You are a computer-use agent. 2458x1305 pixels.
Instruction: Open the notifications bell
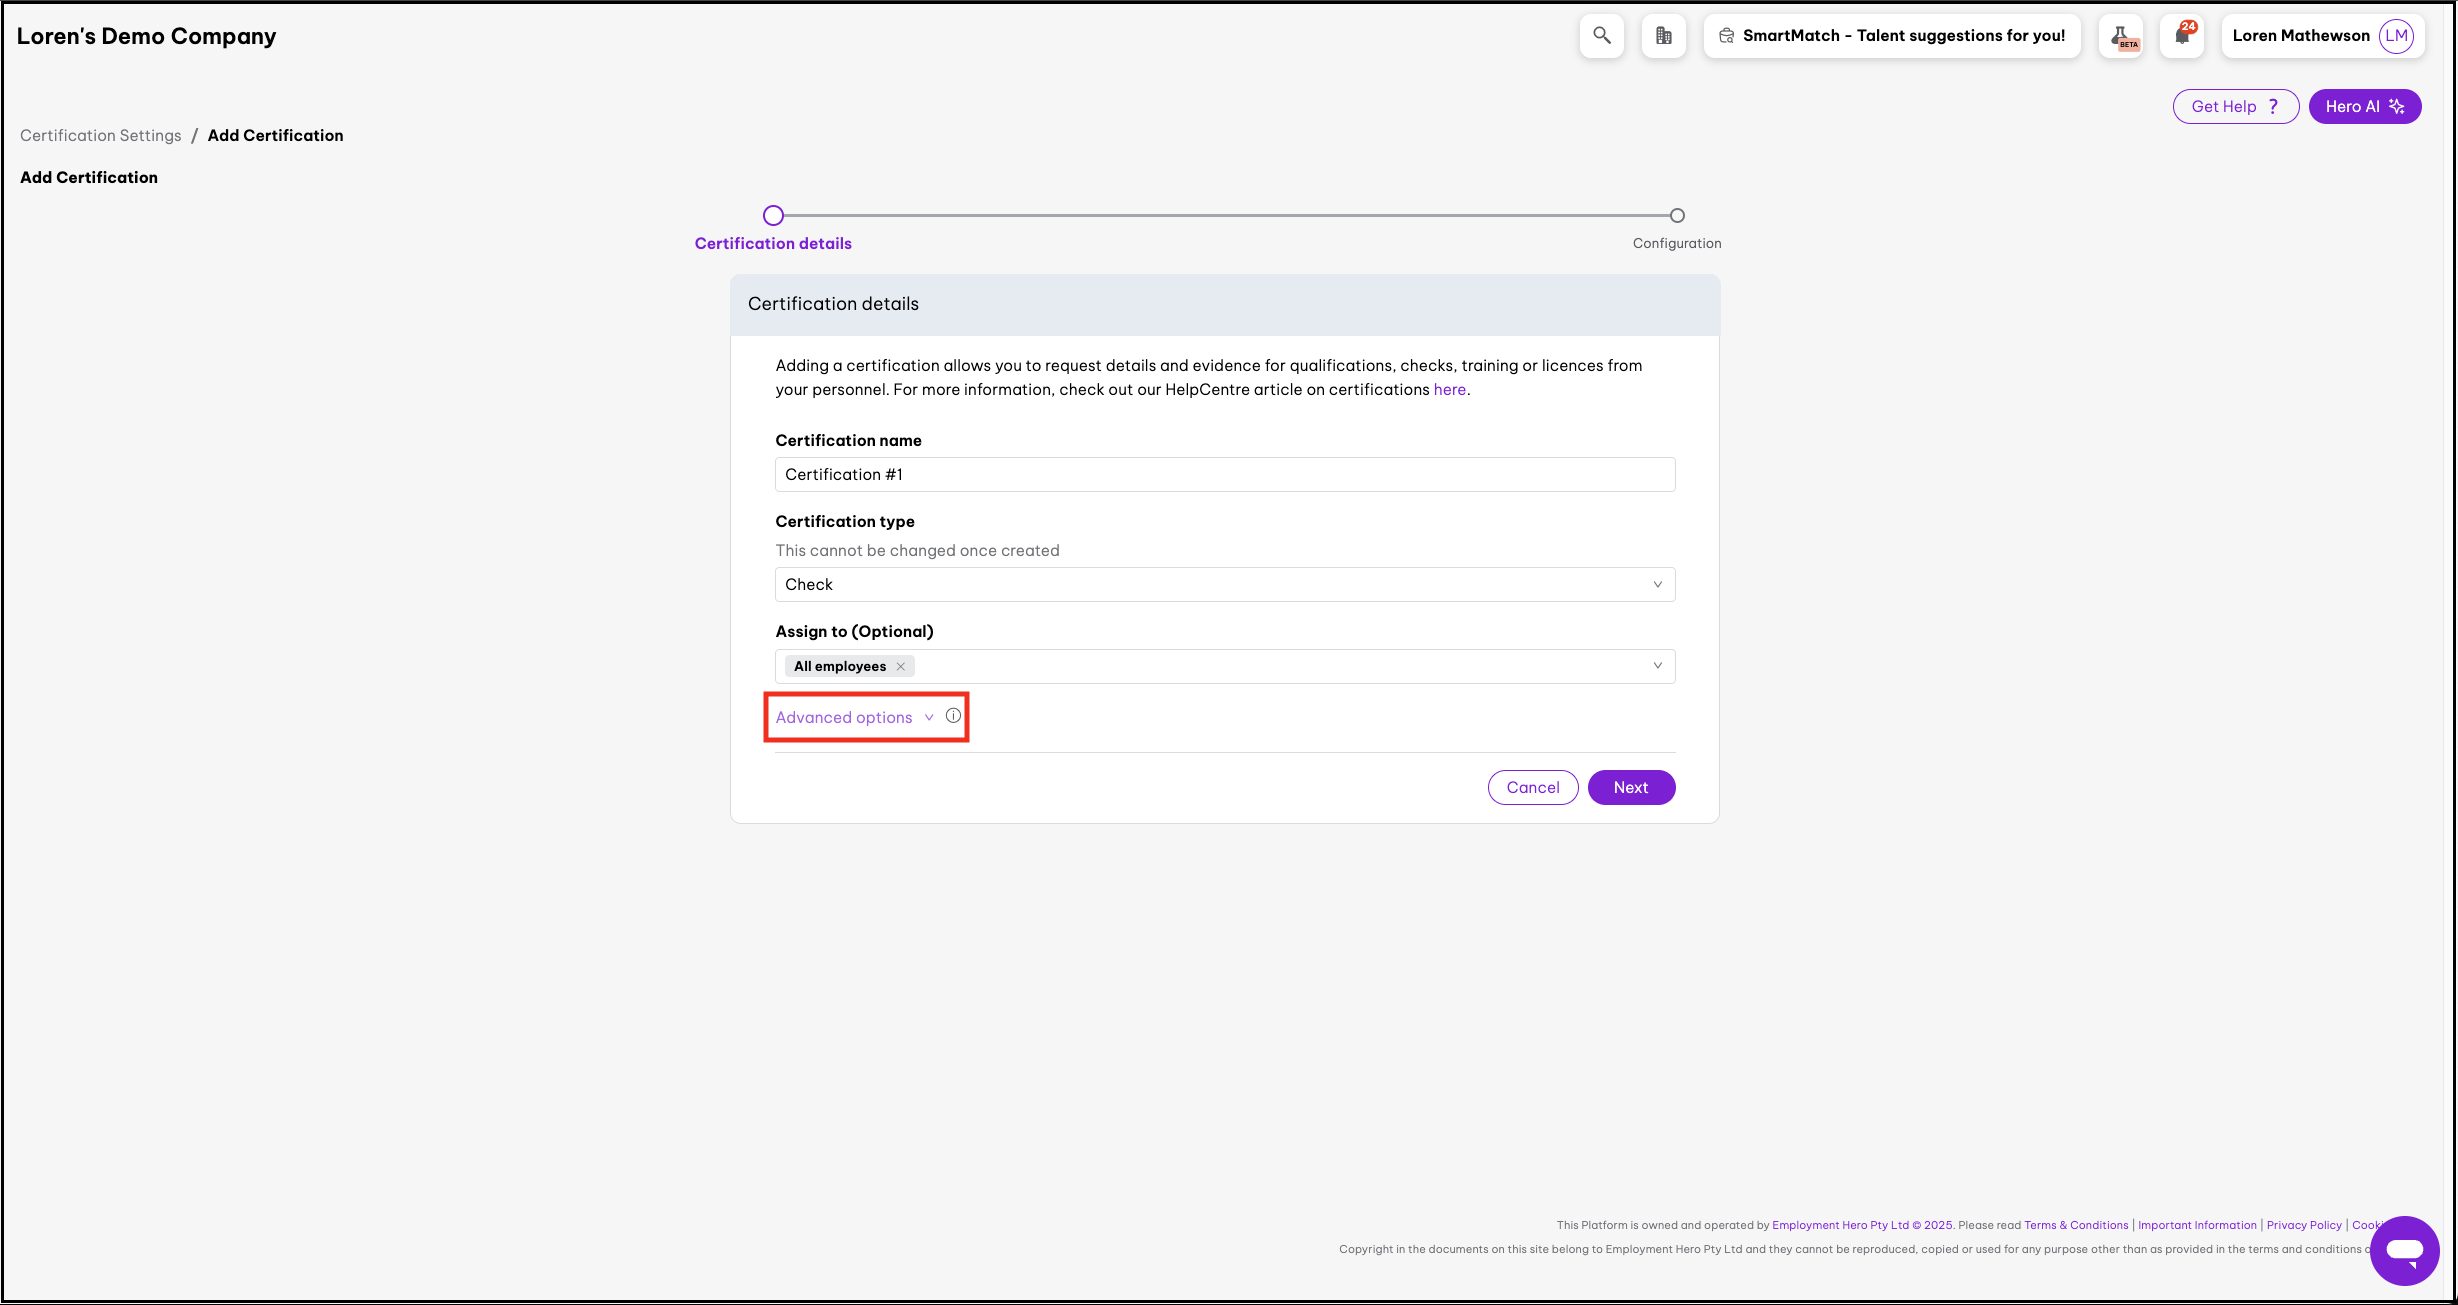tap(2181, 36)
